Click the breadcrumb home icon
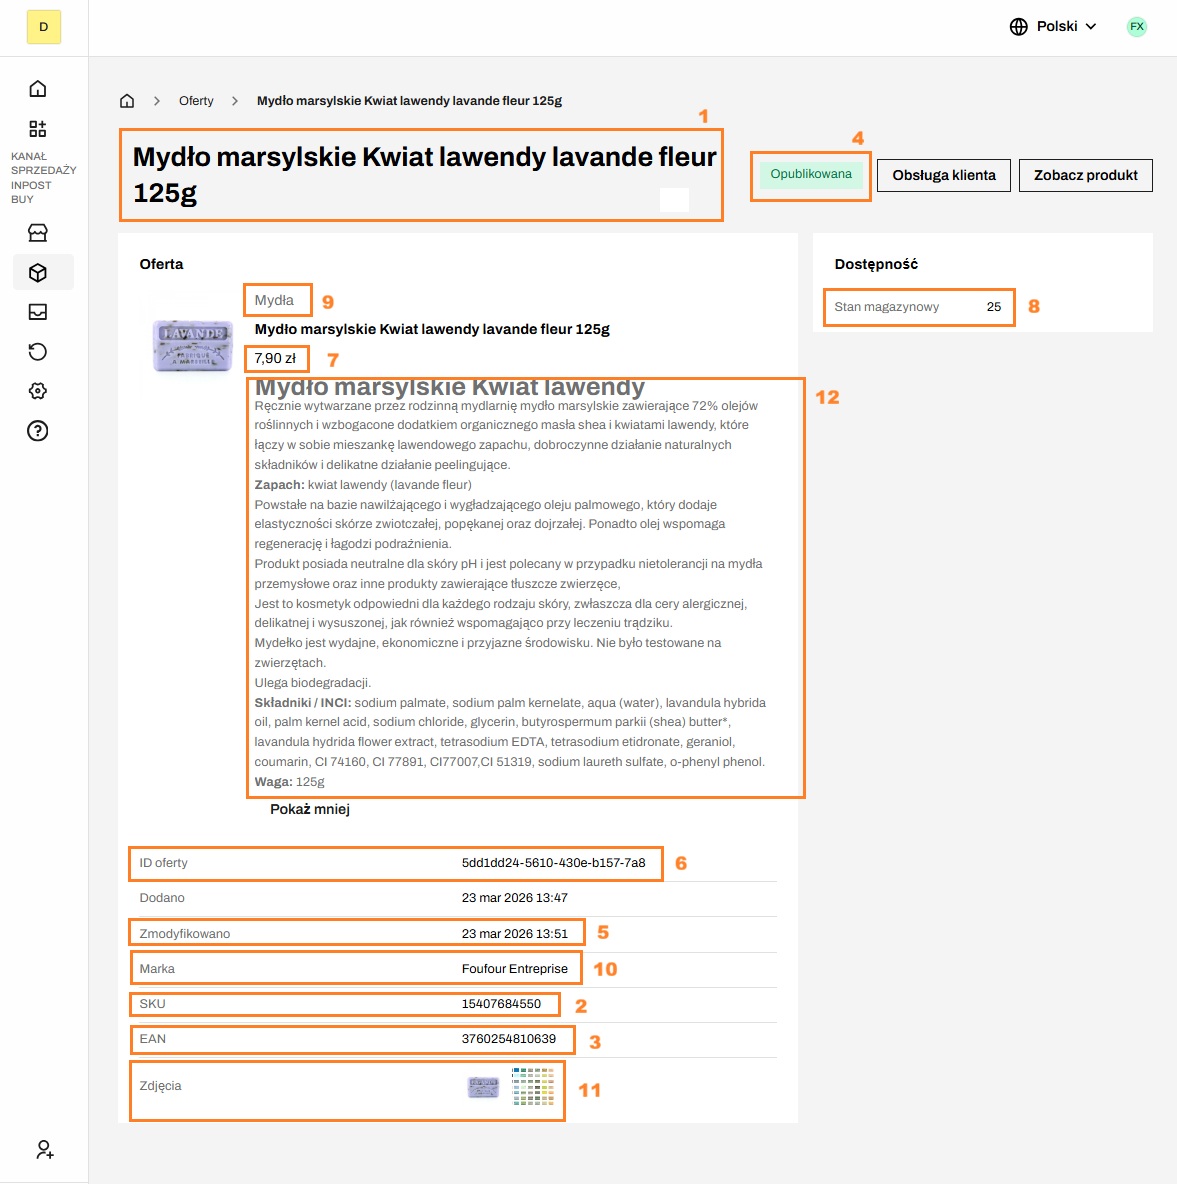The width and height of the screenshot is (1177, 1184). pos(127,101)
